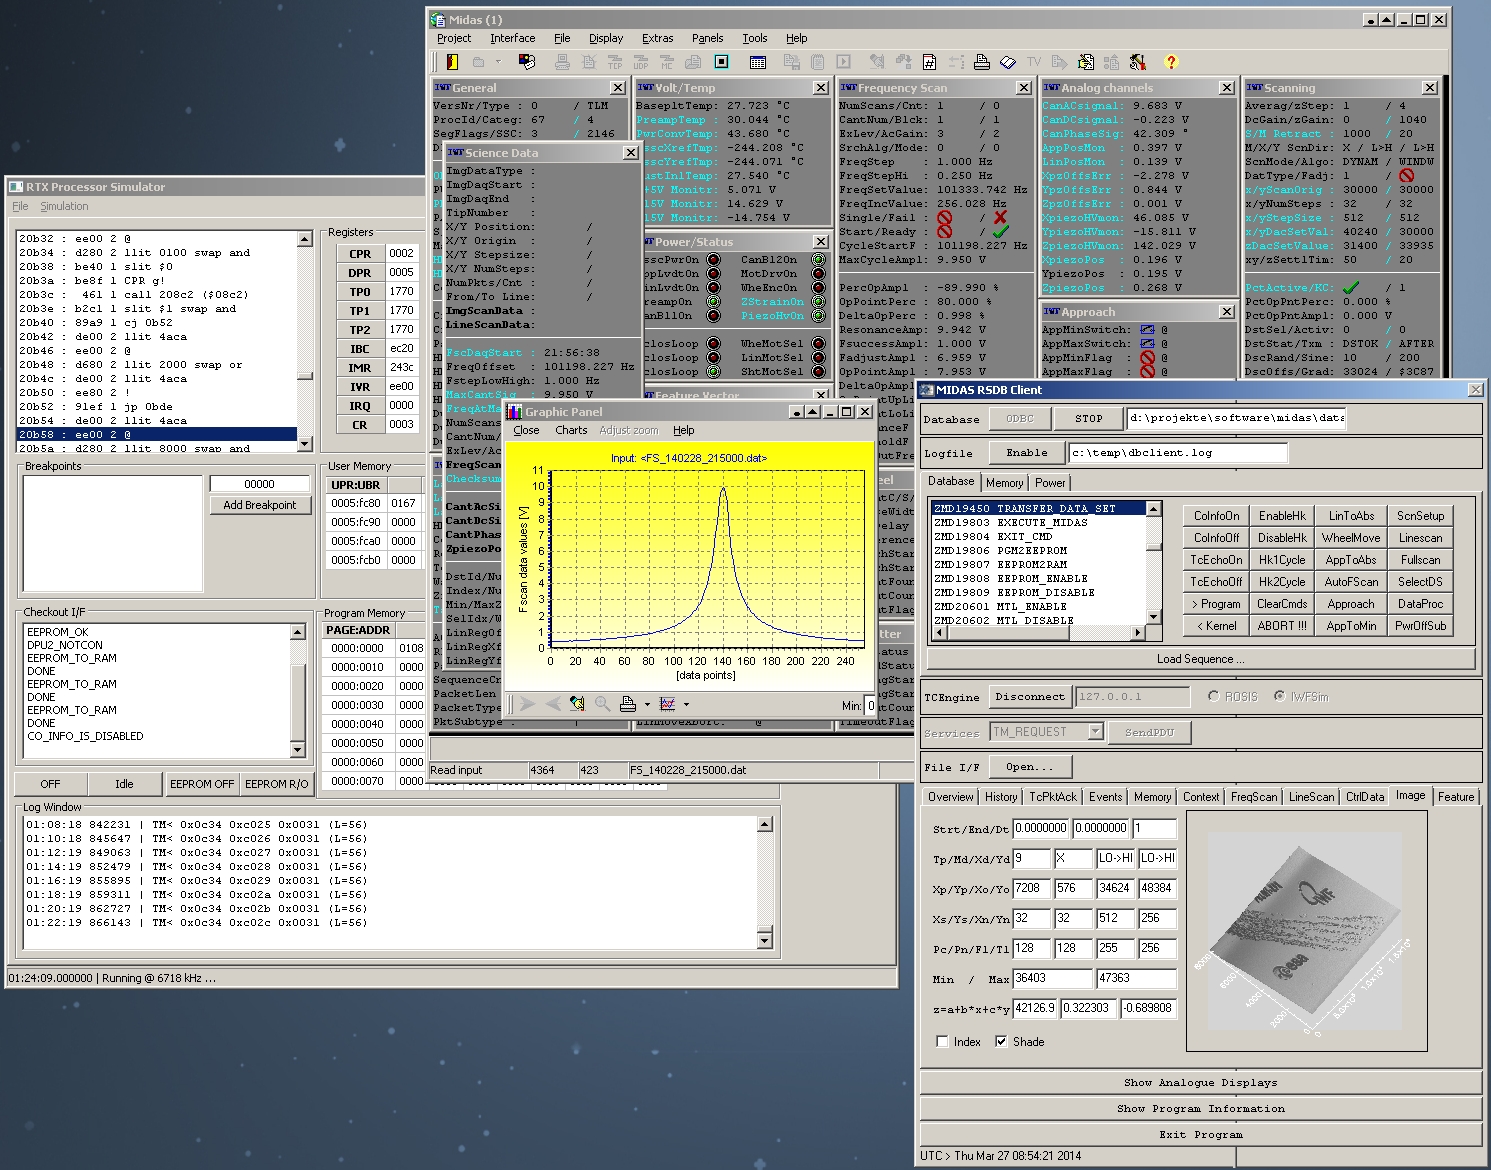This screenshot has height=1170, width=1491.
Task: Click the breakpoint address input field
Action: tap(260, 484)
